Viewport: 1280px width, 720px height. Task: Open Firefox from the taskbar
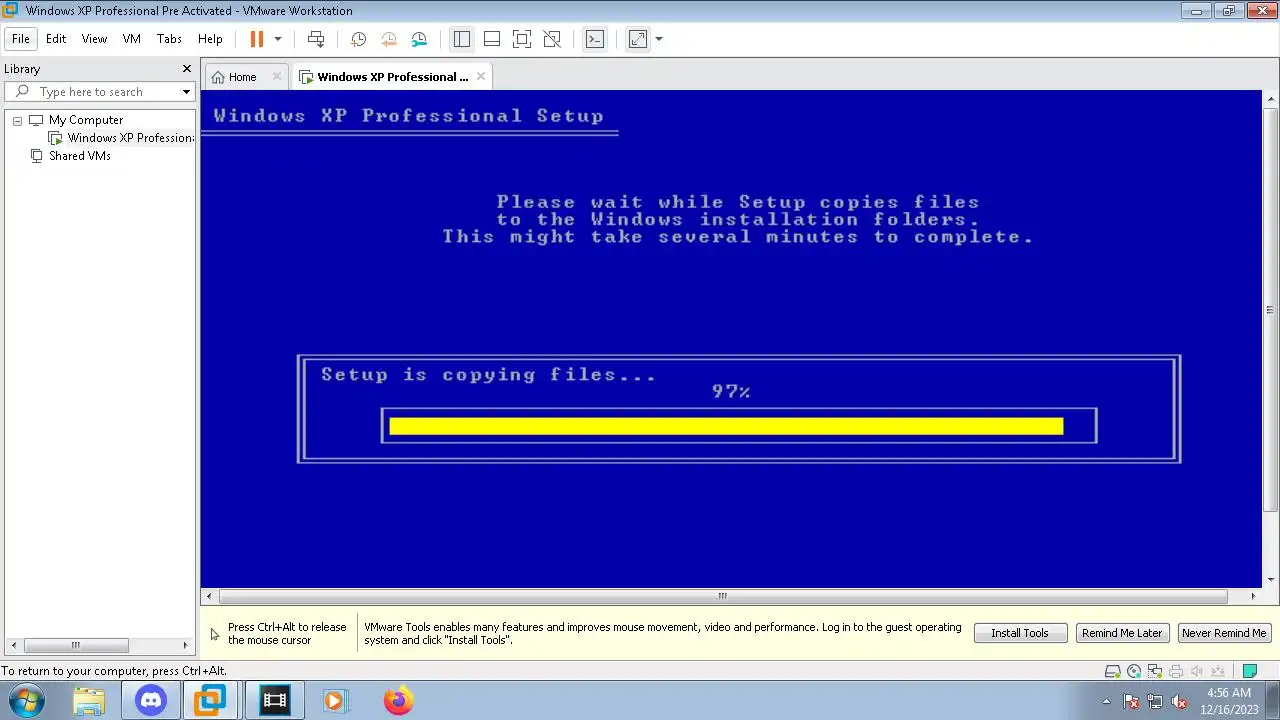click(x=398, y=701)
